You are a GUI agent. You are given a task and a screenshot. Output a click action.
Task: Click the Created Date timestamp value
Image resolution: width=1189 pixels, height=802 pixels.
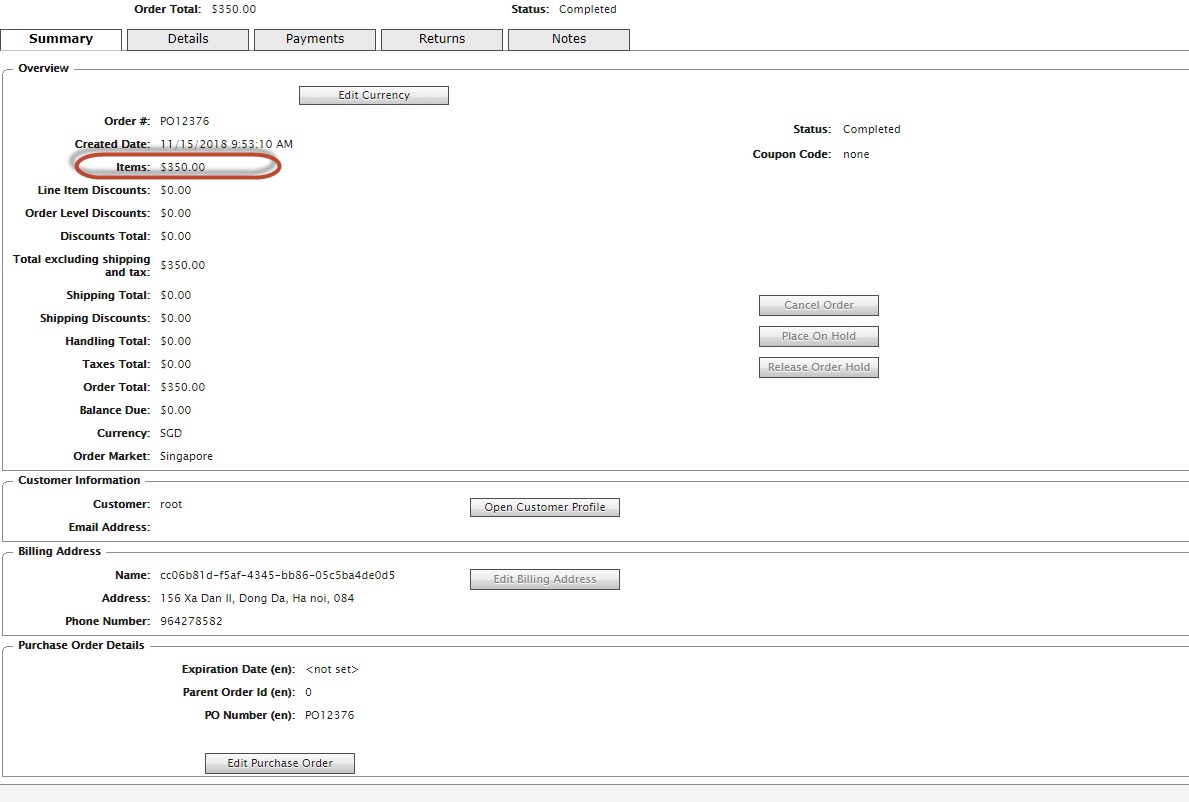point(226,144)
